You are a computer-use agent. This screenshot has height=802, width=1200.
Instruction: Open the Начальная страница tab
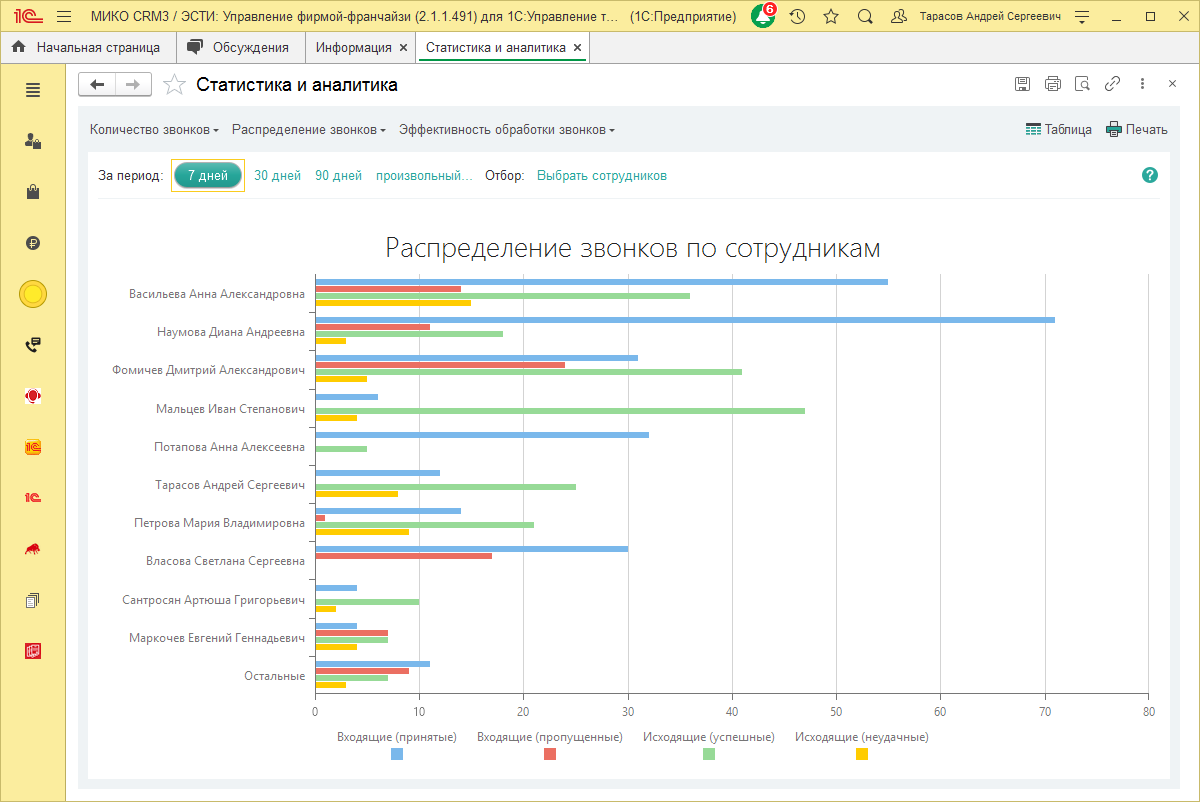[87, 47]
